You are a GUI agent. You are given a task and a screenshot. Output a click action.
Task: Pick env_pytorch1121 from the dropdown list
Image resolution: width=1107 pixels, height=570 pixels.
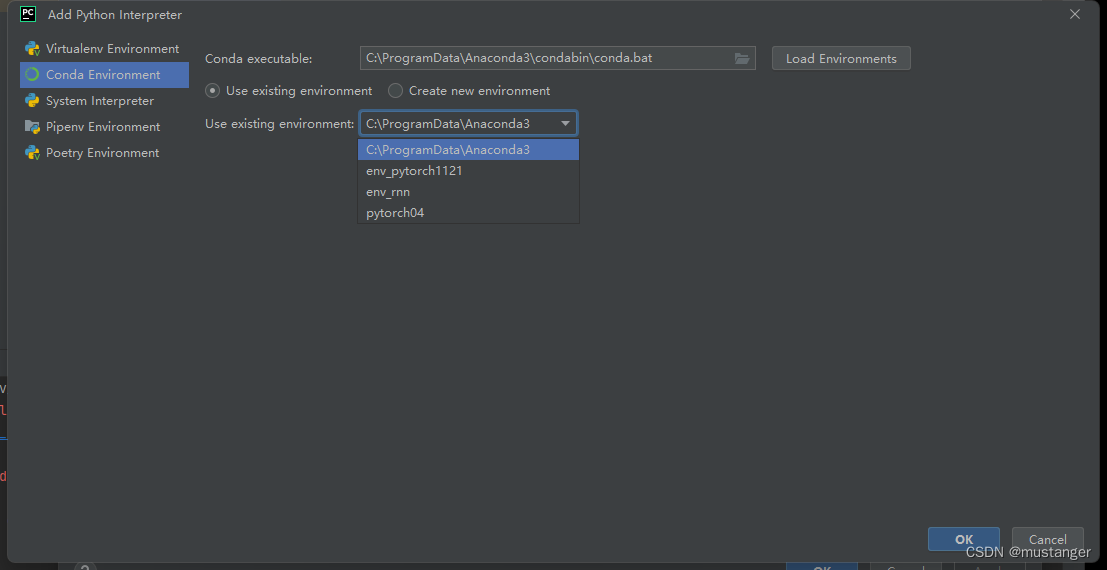468,171
